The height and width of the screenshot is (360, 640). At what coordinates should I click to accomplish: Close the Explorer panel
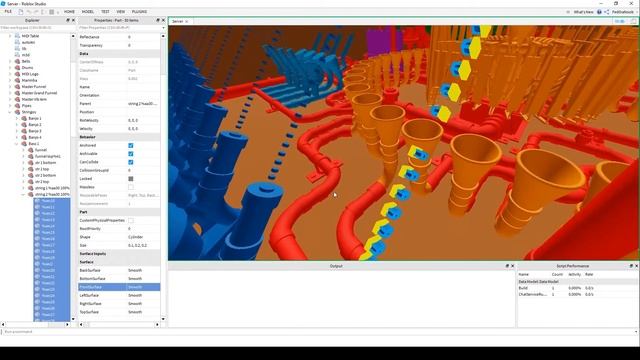tap(73, 20)
